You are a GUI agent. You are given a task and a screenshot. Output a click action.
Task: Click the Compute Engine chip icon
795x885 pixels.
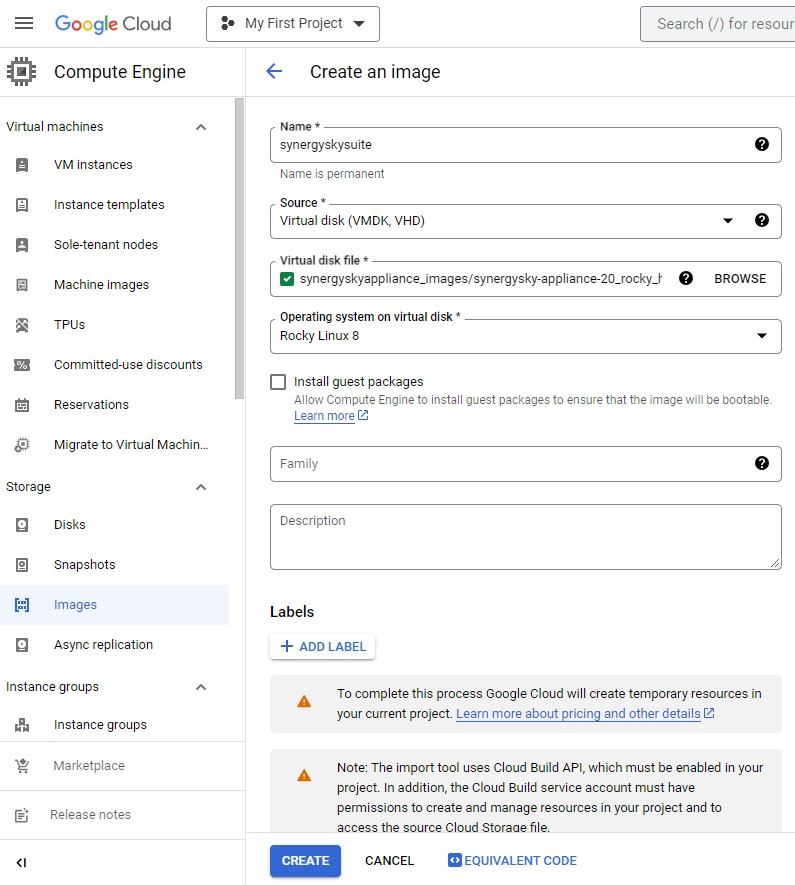click(x=21, y=72)
